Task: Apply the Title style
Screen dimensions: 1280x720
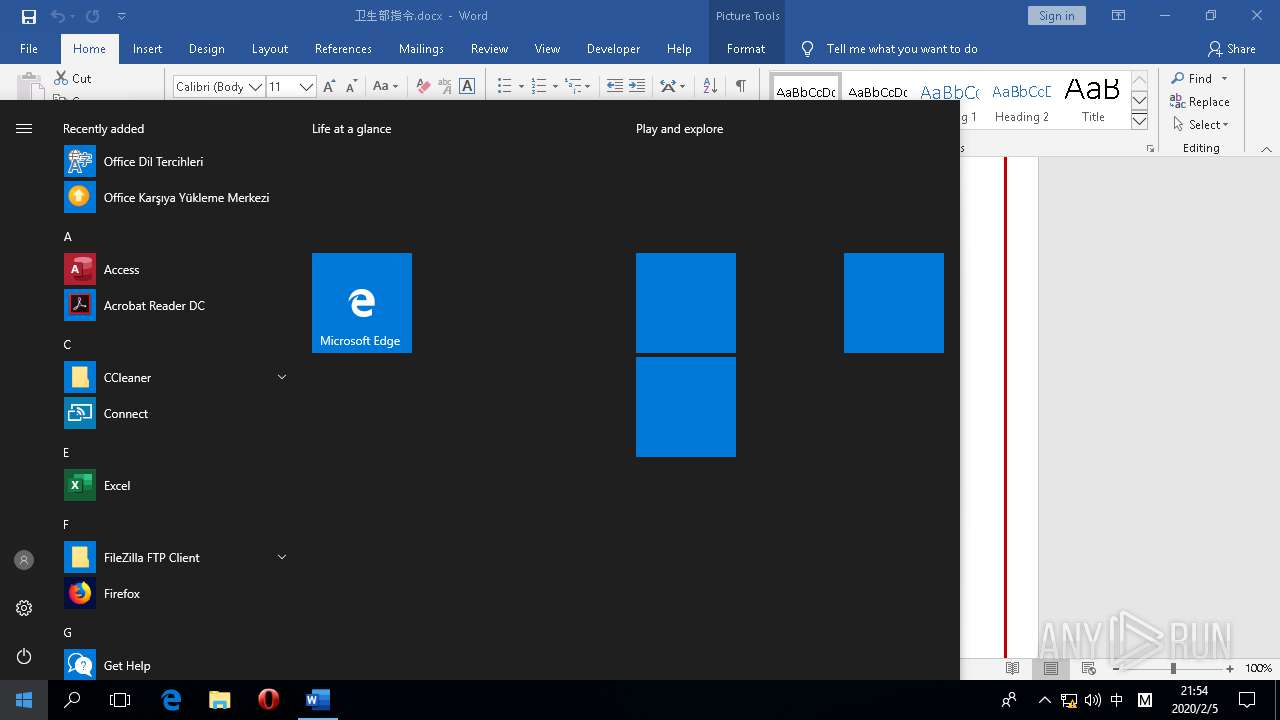Action: tap(1093, 100)
